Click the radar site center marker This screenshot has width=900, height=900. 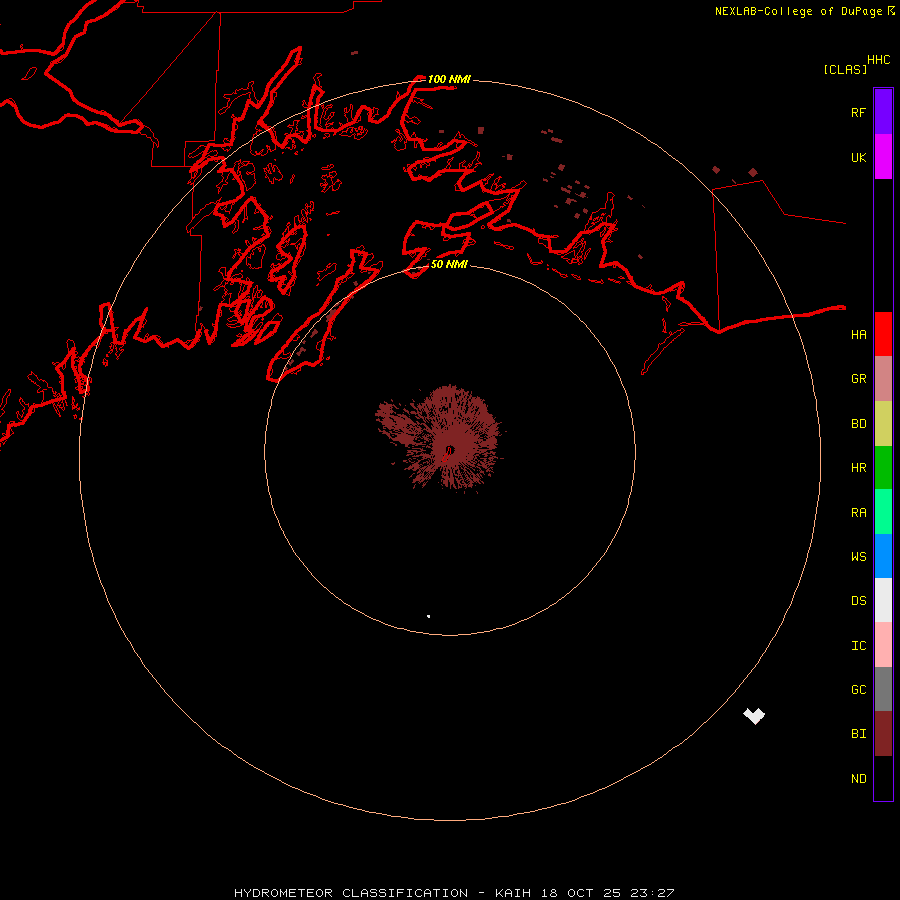(450, 449)
